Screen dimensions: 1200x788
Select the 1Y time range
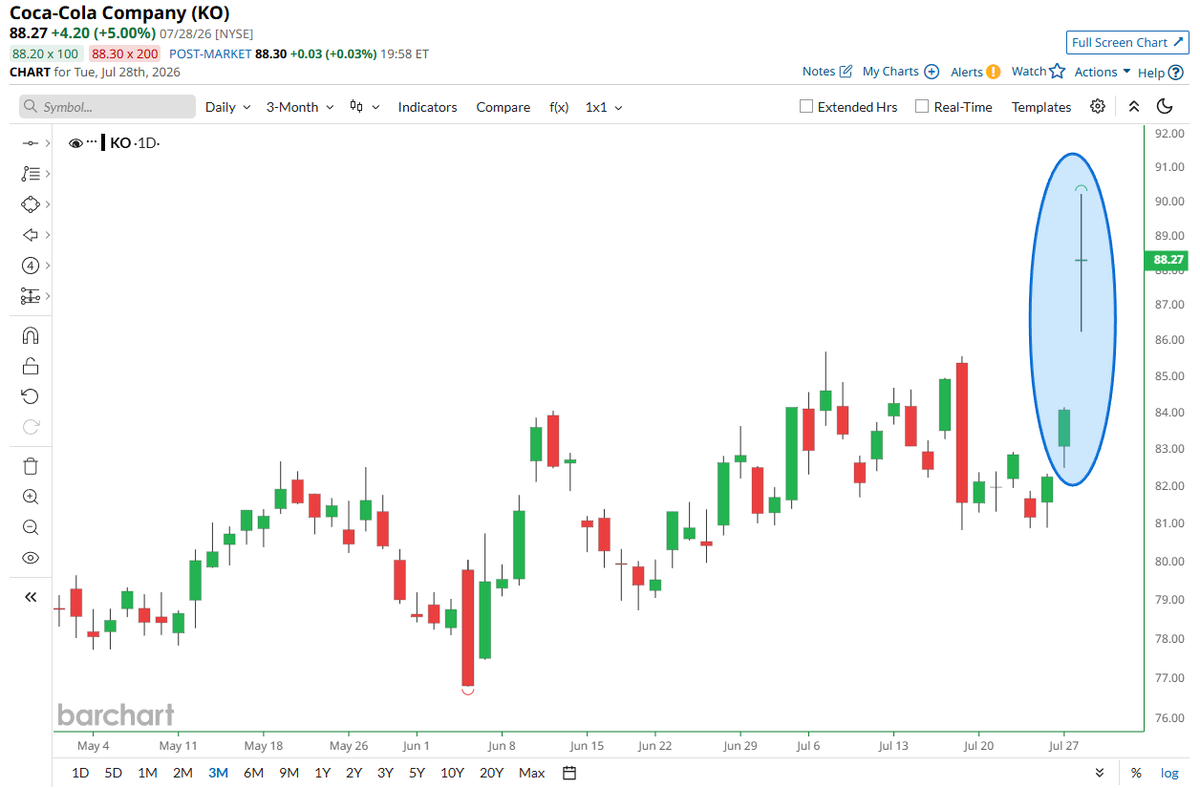[x=322, y=772]
